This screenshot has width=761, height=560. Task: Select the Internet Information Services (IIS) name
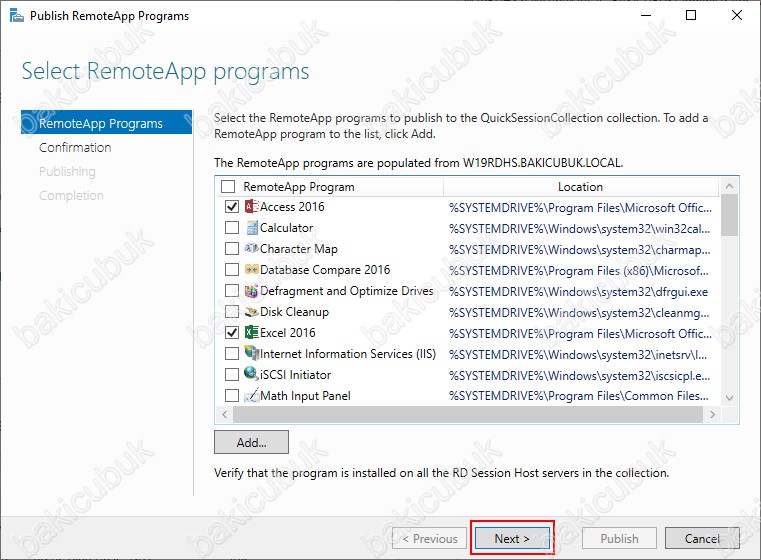[348, 353]
